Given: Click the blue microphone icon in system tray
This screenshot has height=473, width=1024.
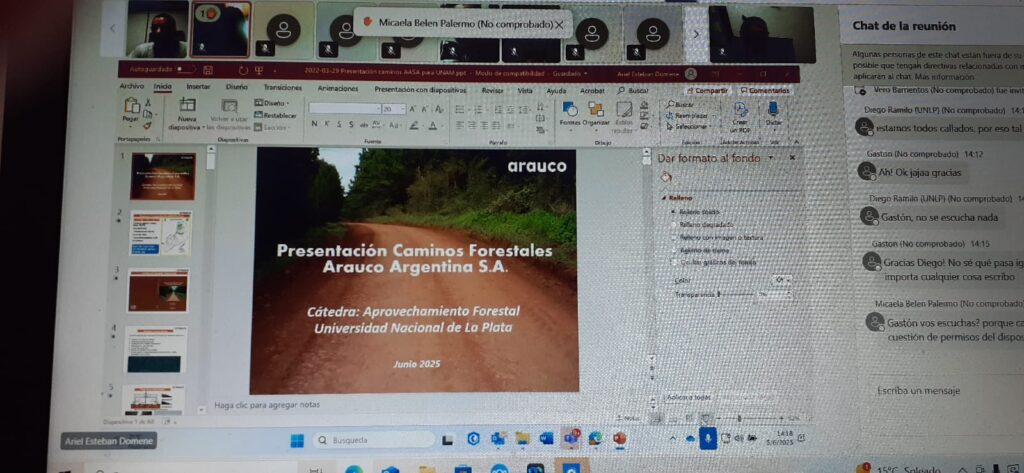Looking at the screenshot, I should click(708, 438).
